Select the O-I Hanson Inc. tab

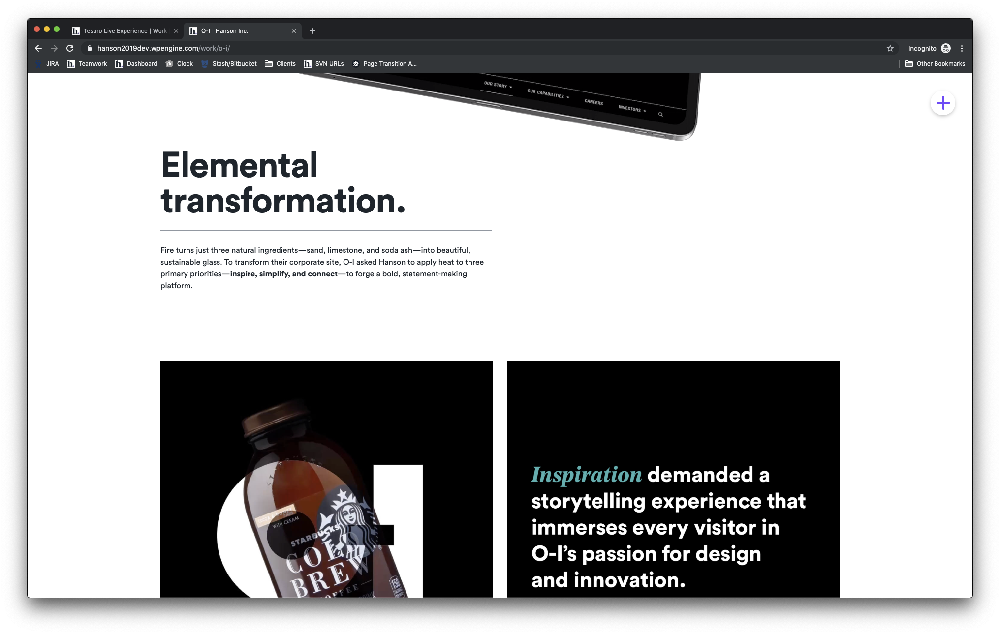point(242,31)
